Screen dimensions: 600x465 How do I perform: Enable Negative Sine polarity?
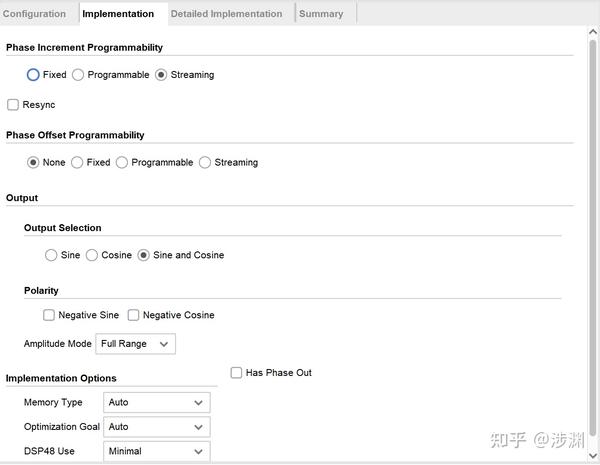(49, 316)
